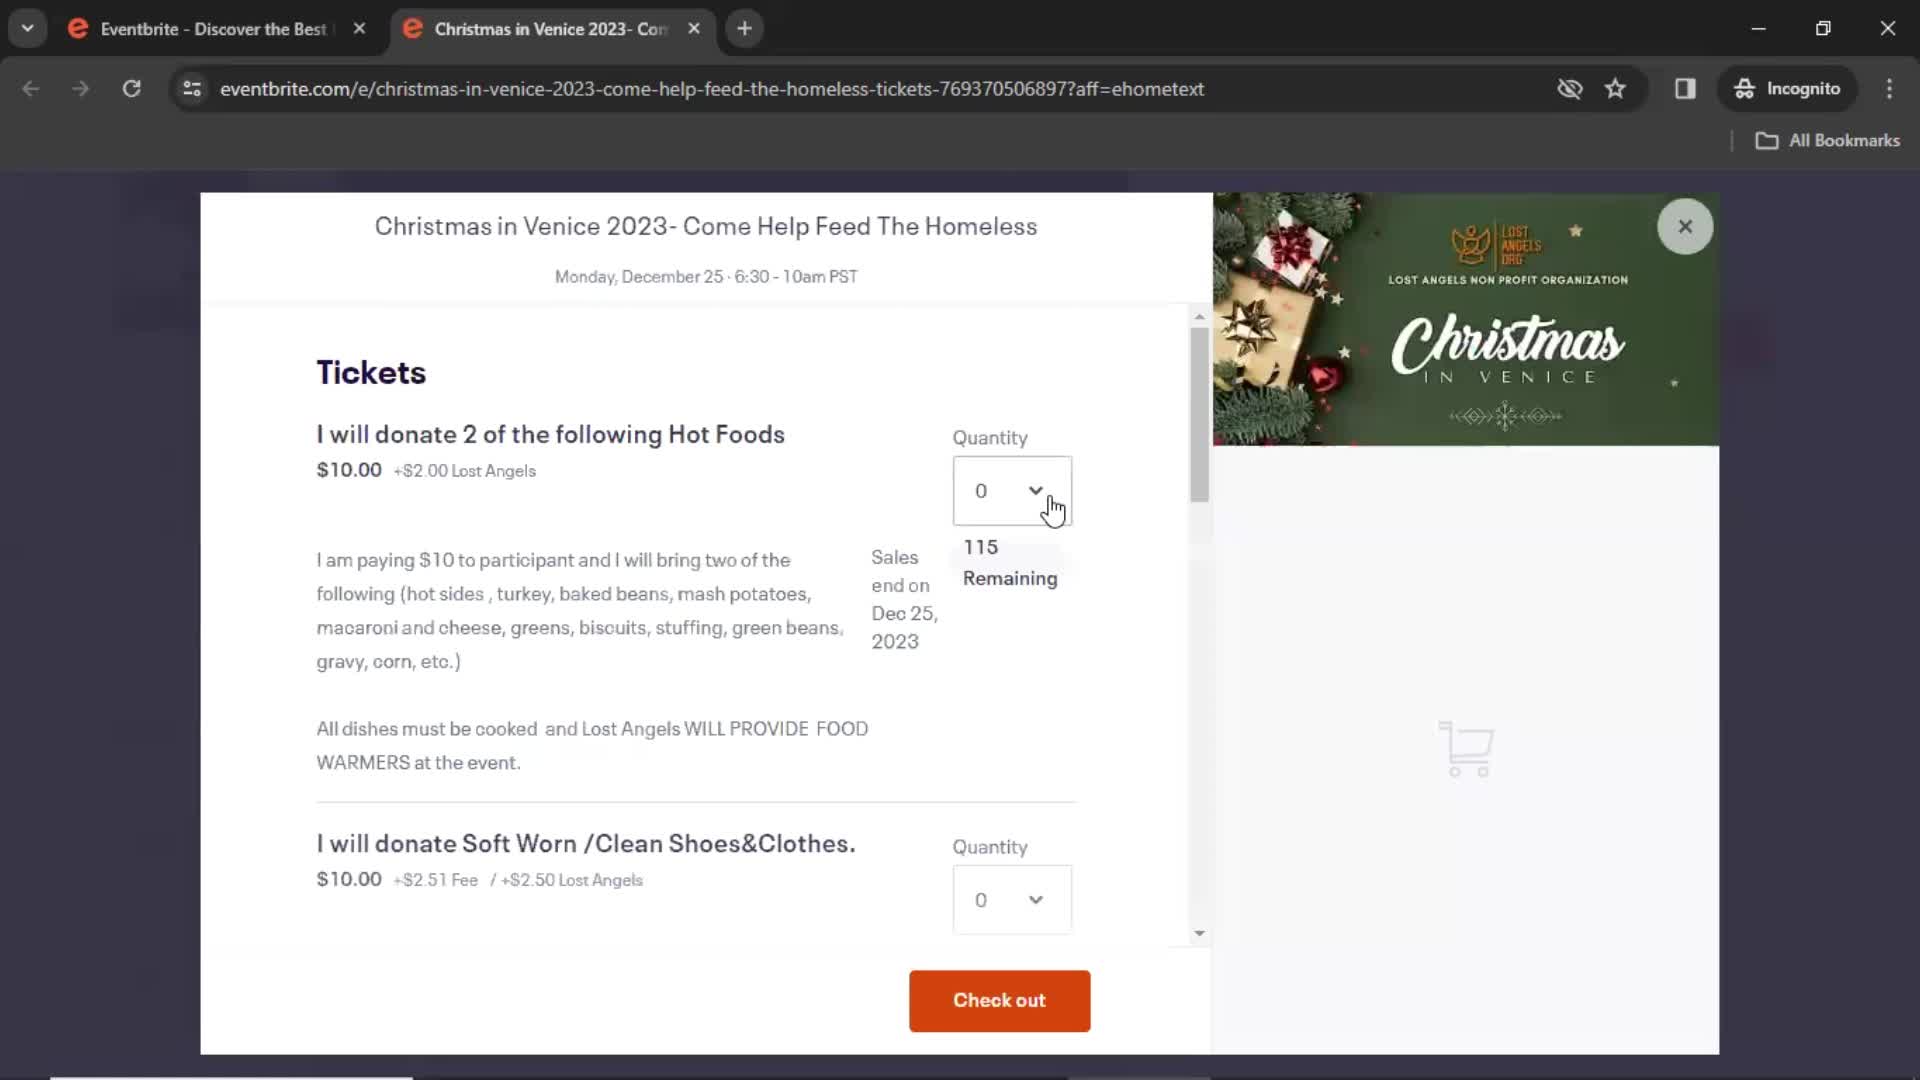View site information icon in address bar
The width and height of the screenshot is (1920, 1080).
tap(192, 89)
